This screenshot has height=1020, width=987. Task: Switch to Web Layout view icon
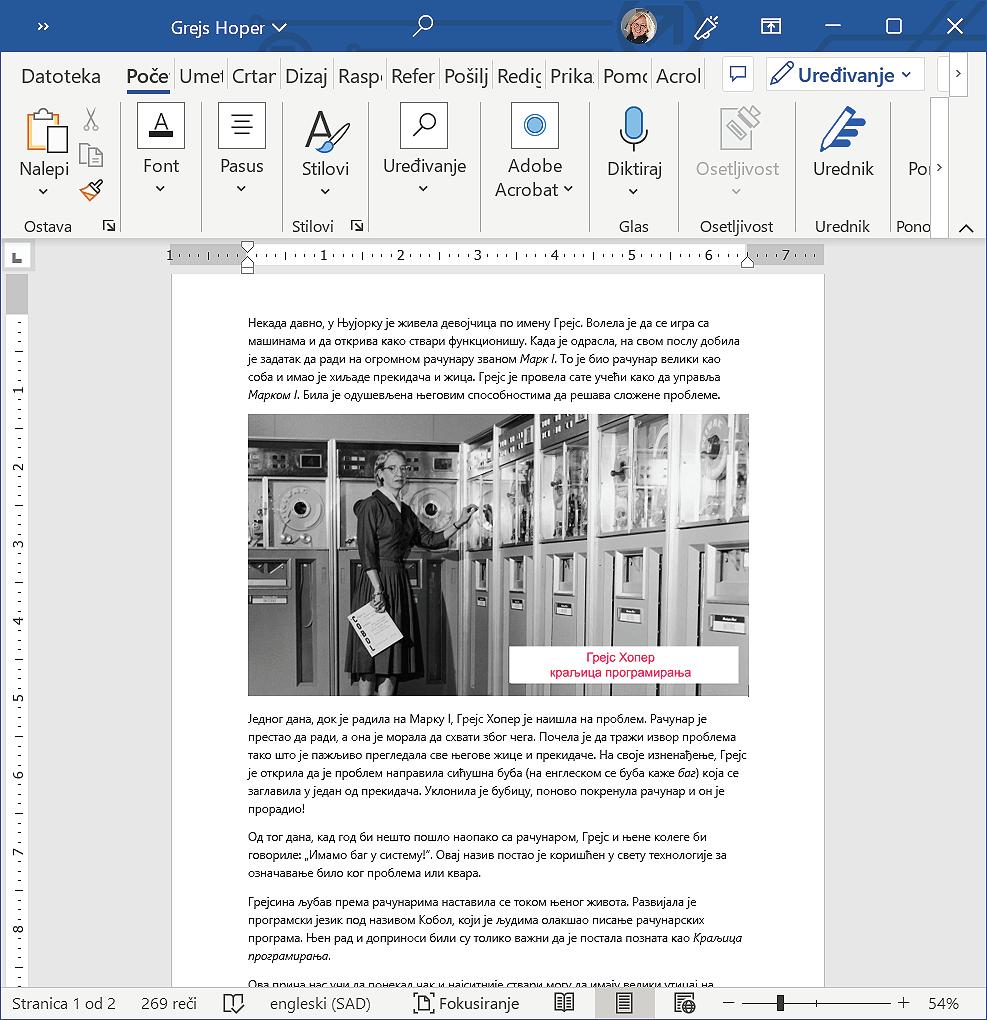click(x=684, y=1003)
